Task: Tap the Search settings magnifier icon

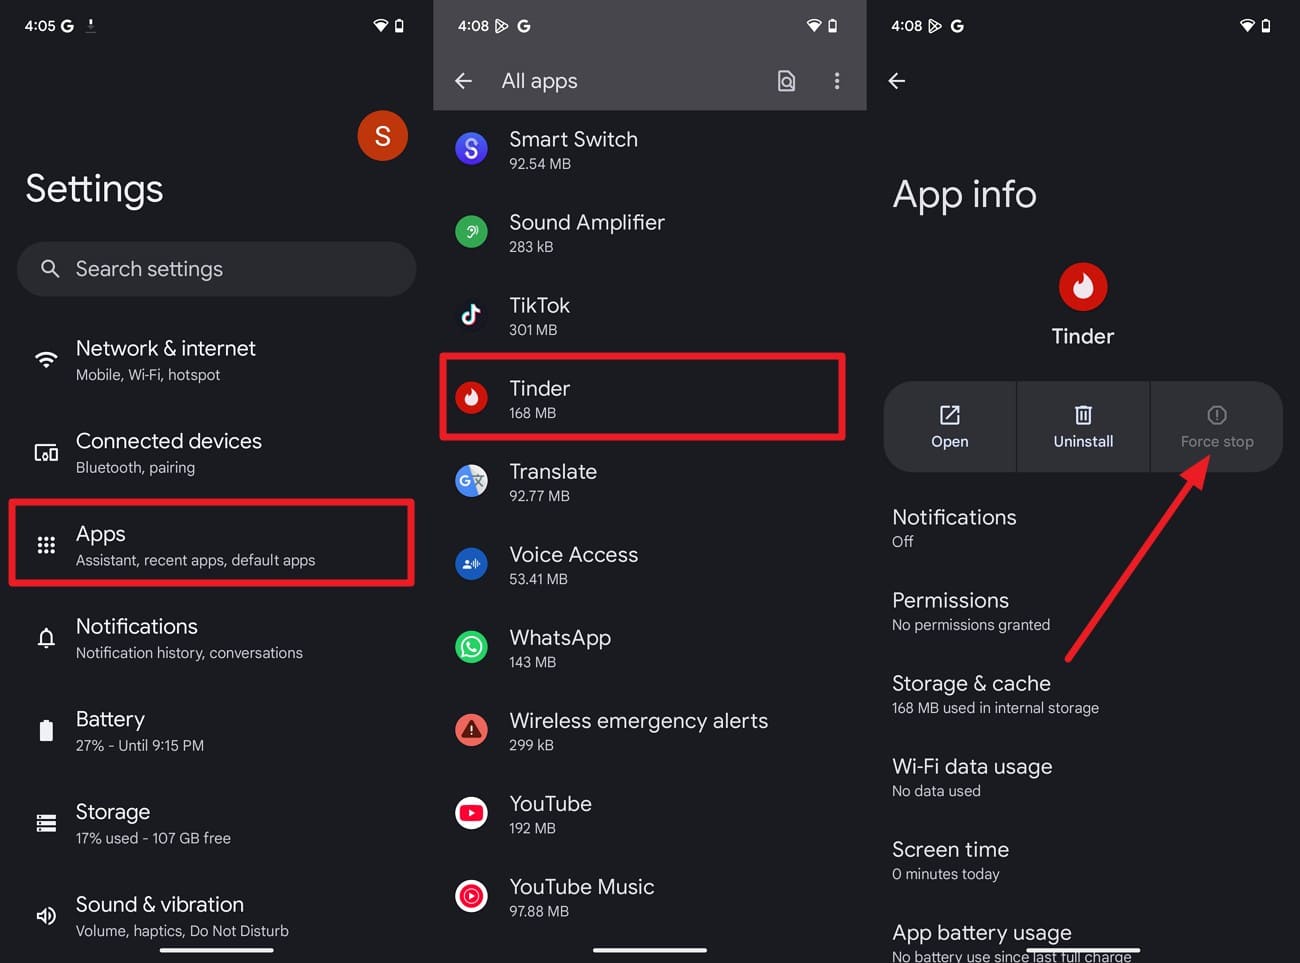Action: coord(50,268)
